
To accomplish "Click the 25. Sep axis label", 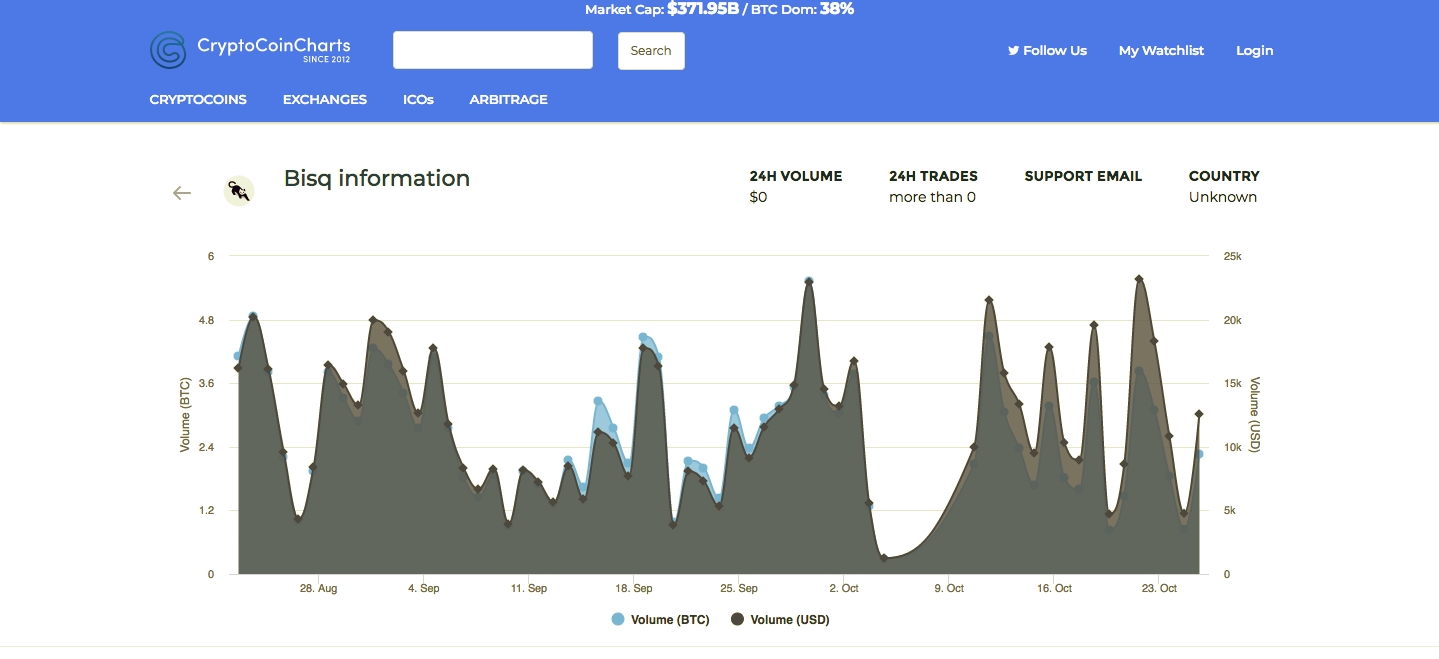I will coord(739,589).
